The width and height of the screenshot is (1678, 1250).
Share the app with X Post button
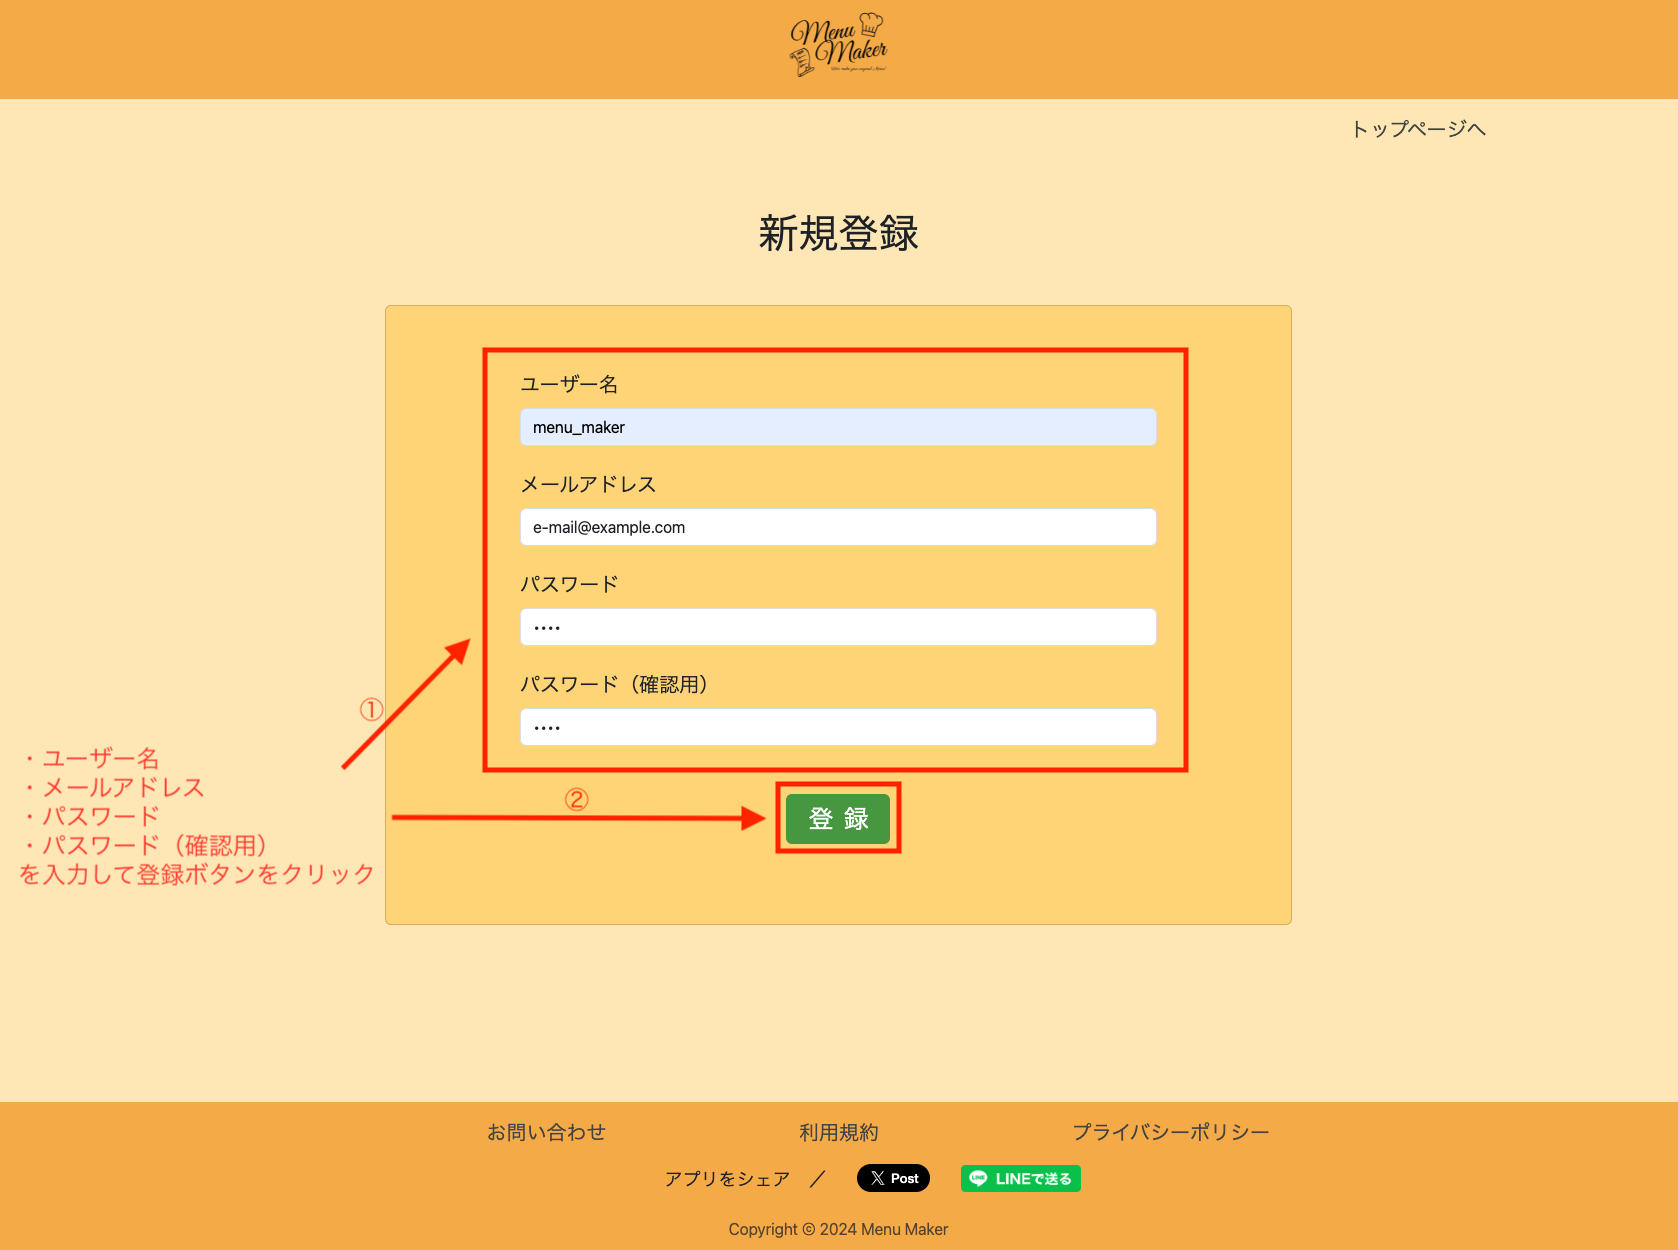(893, 1178)
